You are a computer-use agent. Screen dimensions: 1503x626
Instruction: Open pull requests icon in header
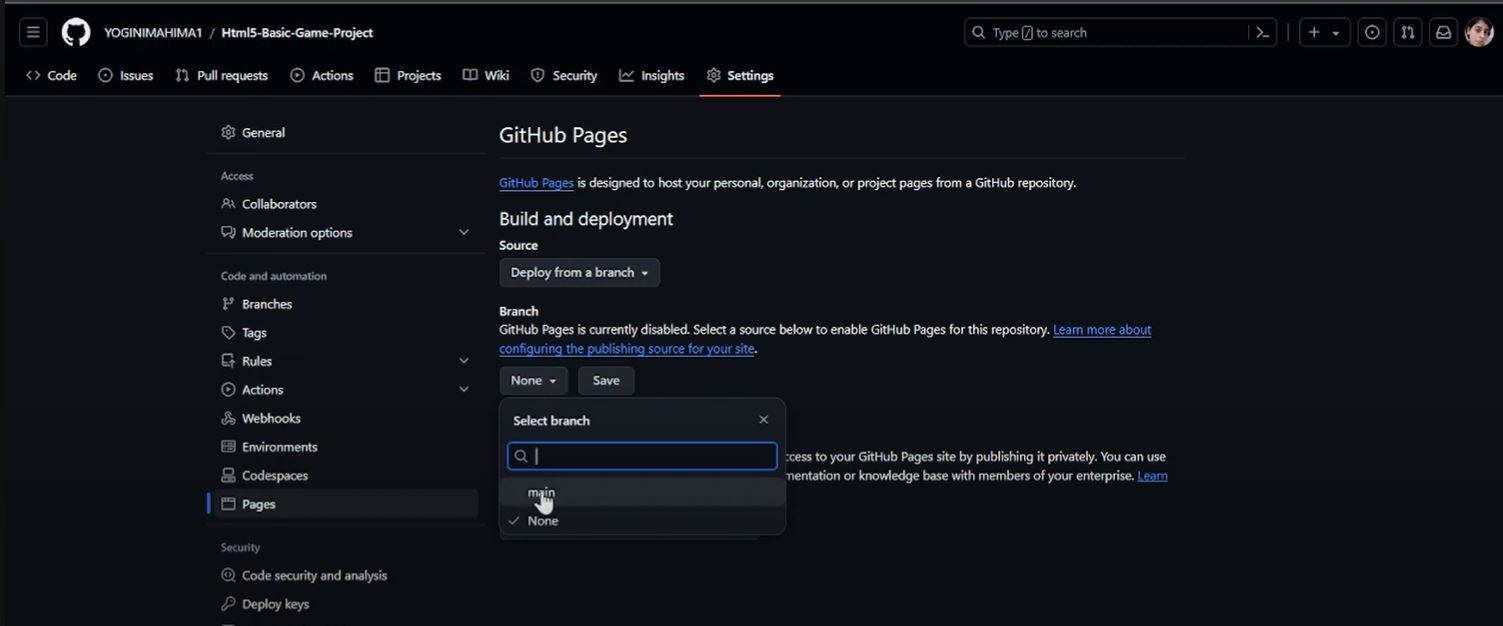[x=1408, y=32]
